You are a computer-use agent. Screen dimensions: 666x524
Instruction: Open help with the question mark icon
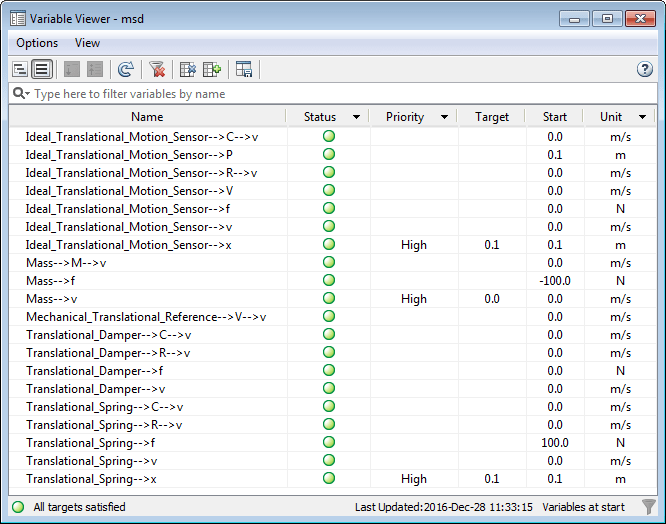pos(645,69)
